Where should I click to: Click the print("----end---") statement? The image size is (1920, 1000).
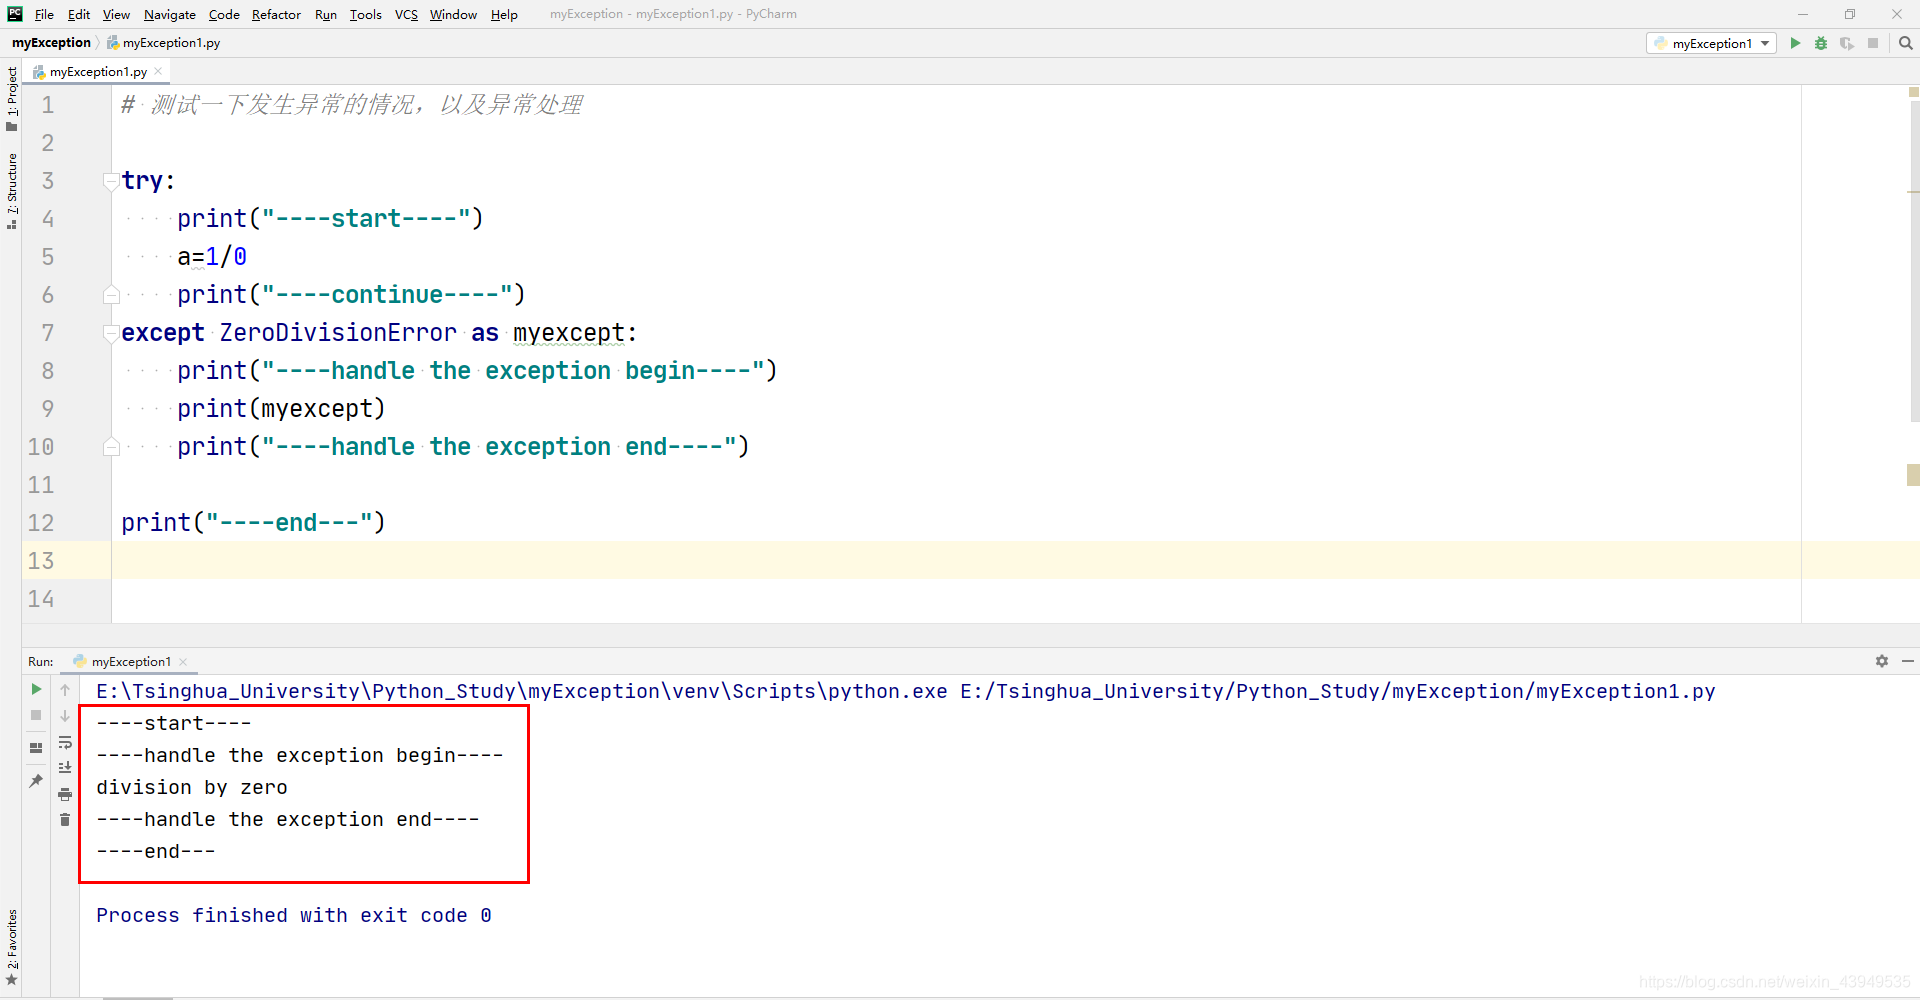253,523
